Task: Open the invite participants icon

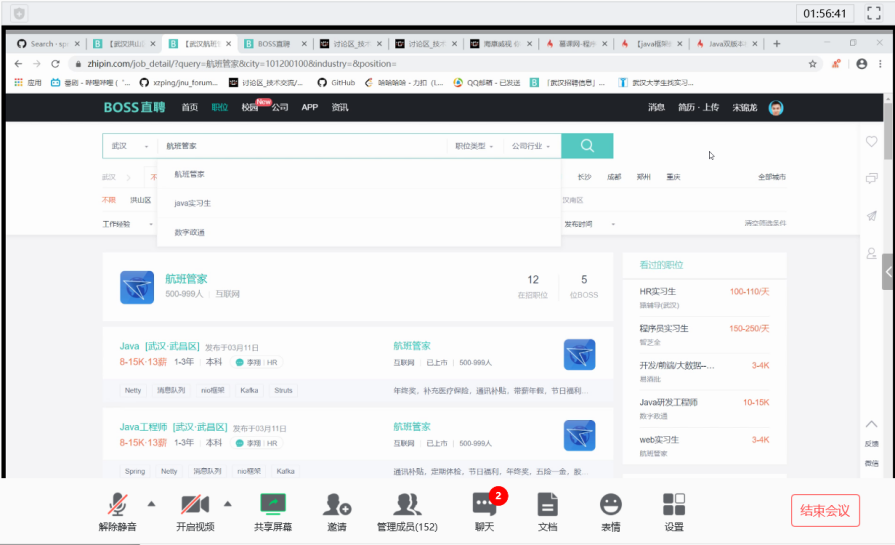Action: click(337, 512)
